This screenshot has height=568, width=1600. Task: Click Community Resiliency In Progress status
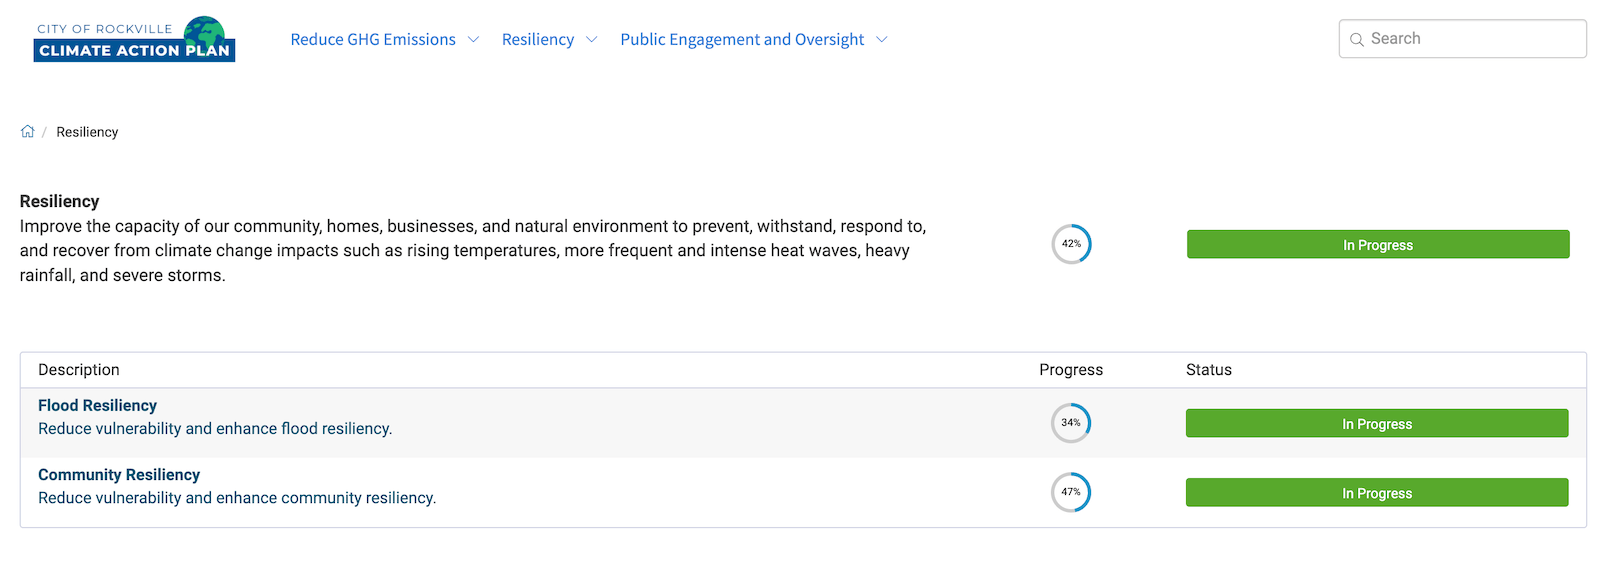(x=1377, y=492)
